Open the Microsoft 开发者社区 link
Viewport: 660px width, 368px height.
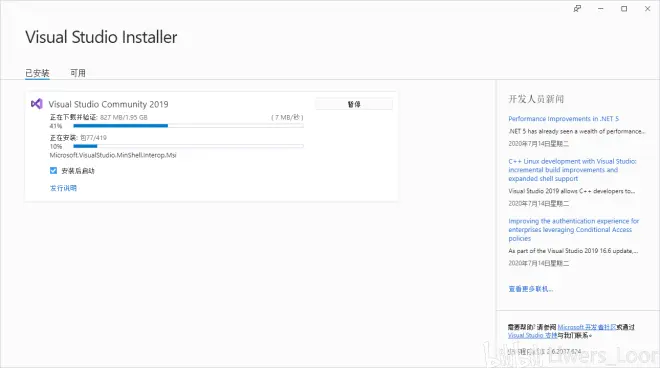(587, 327)
